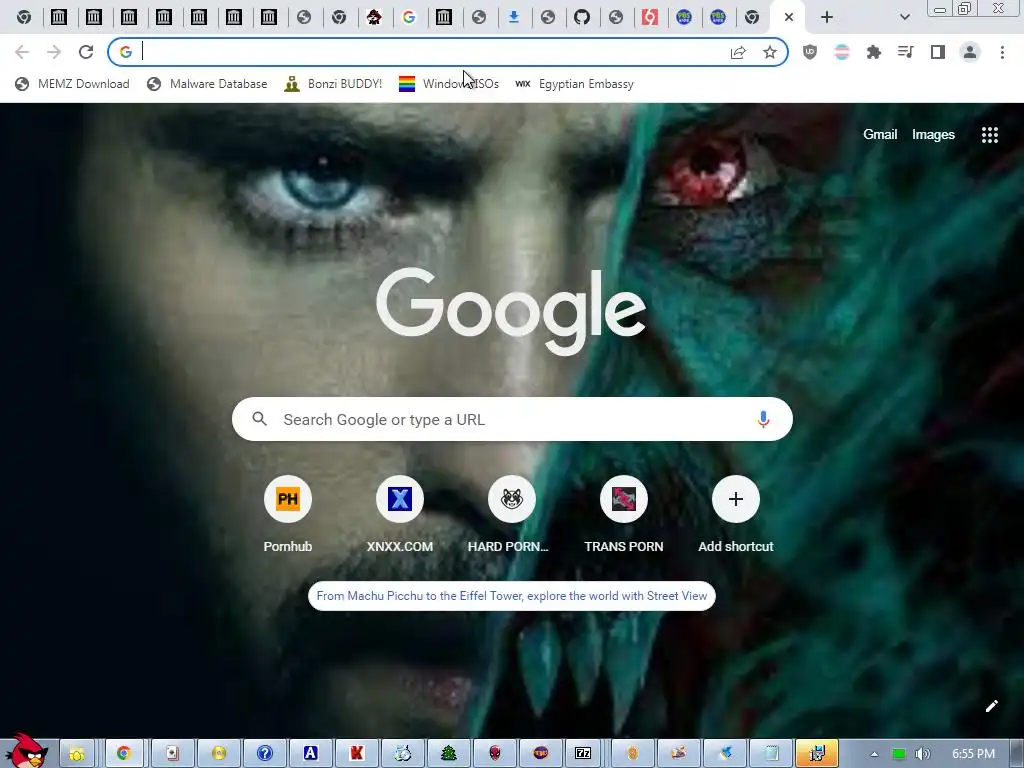
Task: Open the Windows ISOs bookmark
Action: [449, 84]
